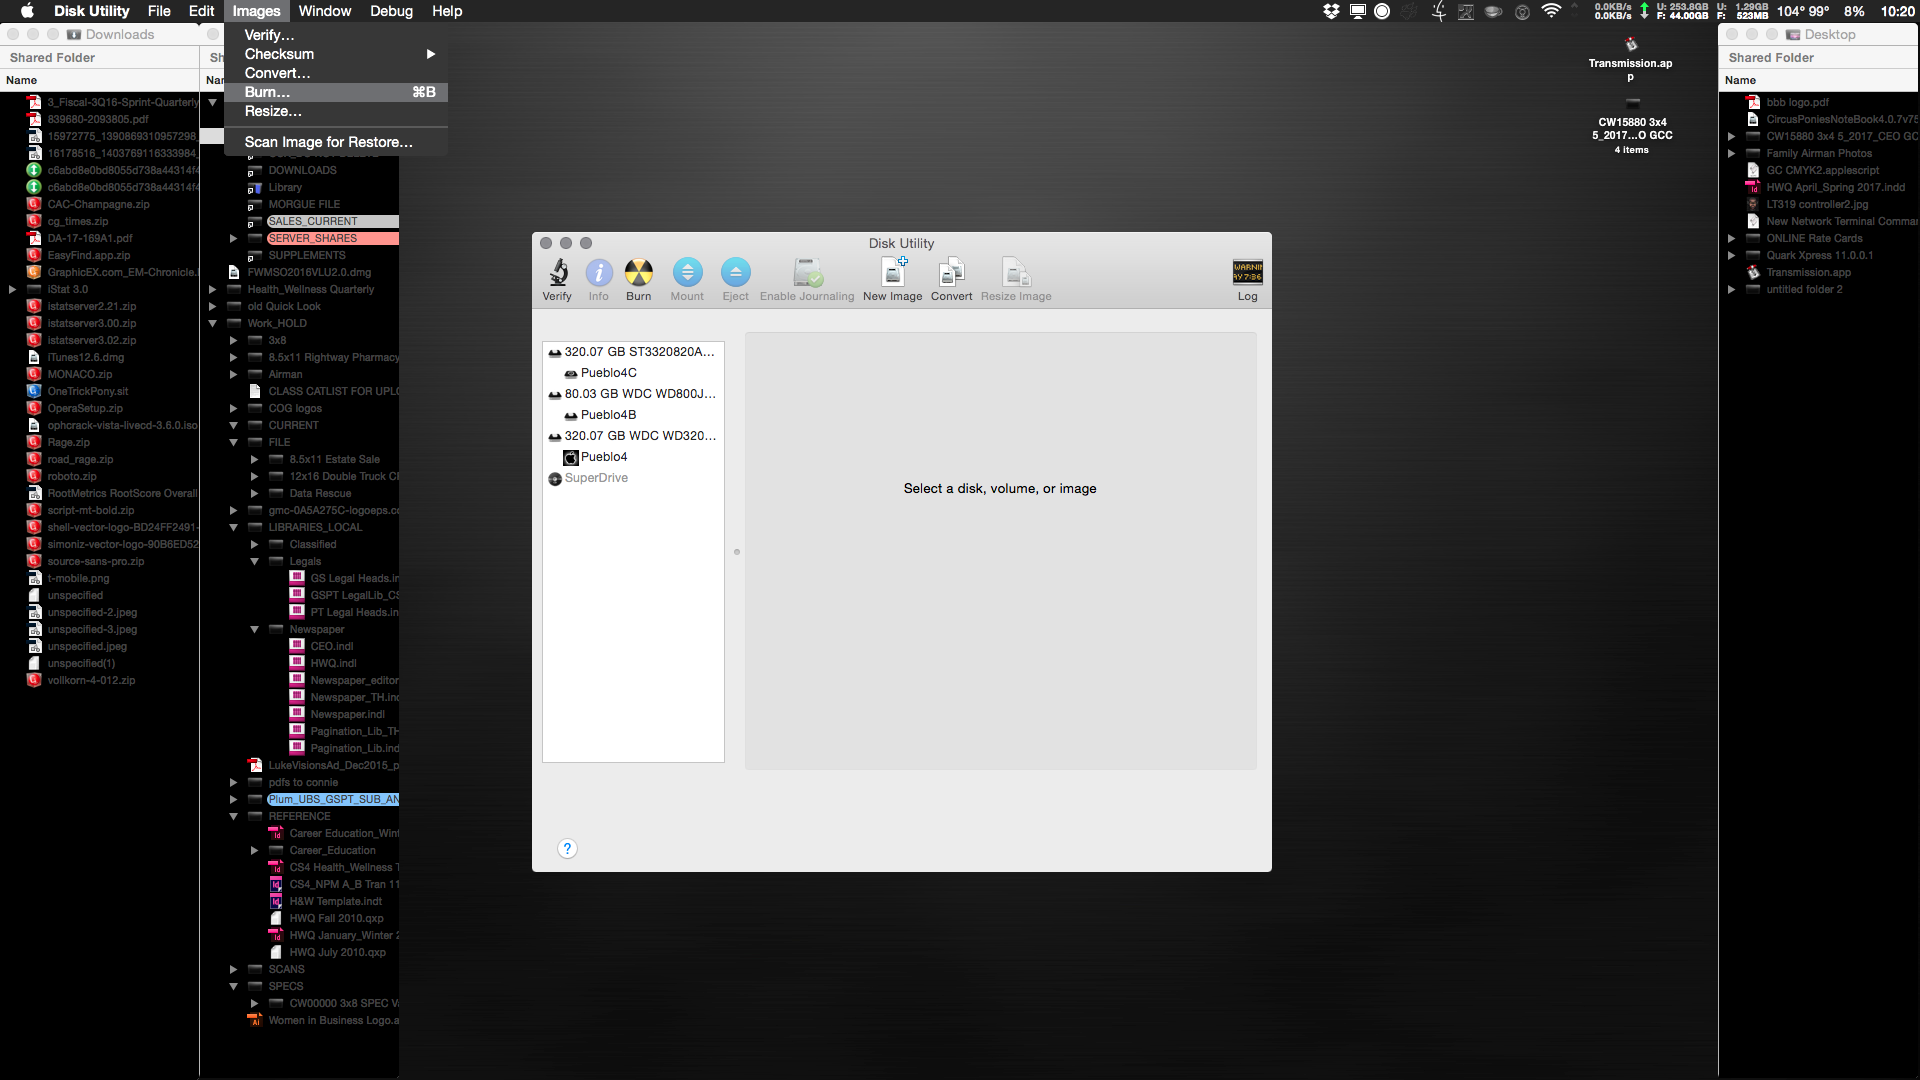Choose Convert… in Images menu

pyautogui.click(x=336, y=73)
